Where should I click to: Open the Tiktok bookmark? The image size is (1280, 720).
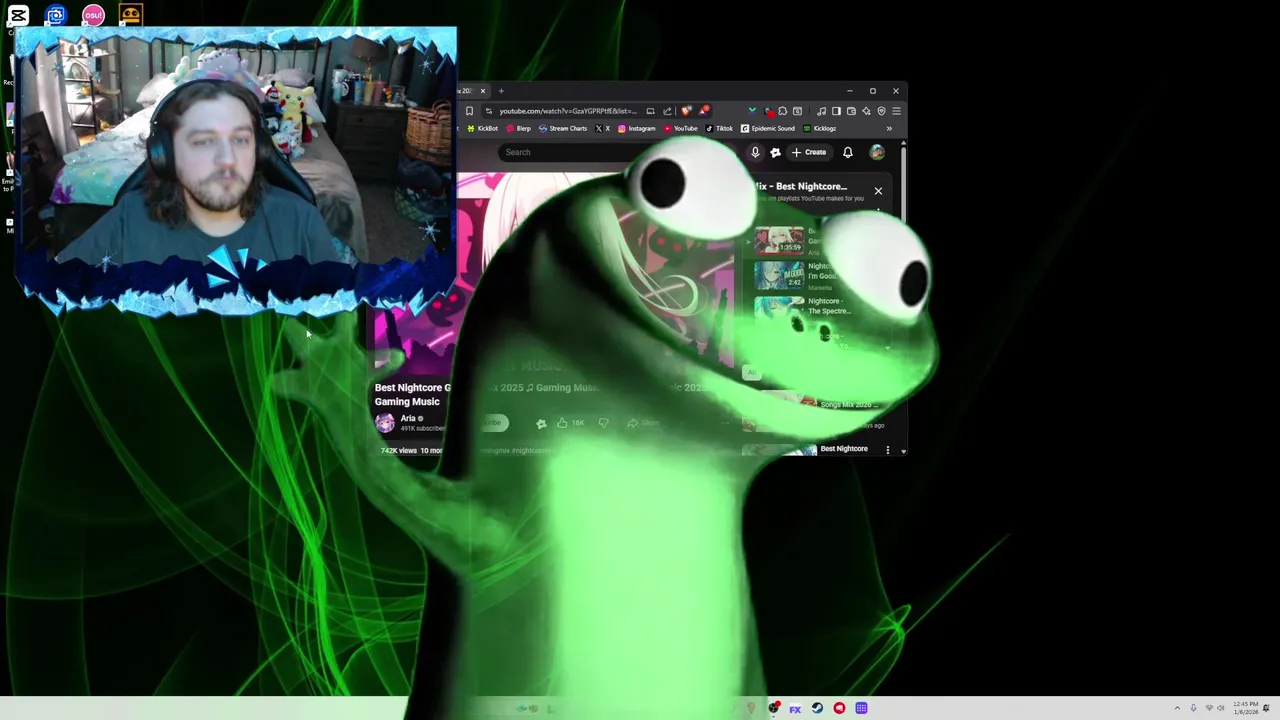coord(719,128)
